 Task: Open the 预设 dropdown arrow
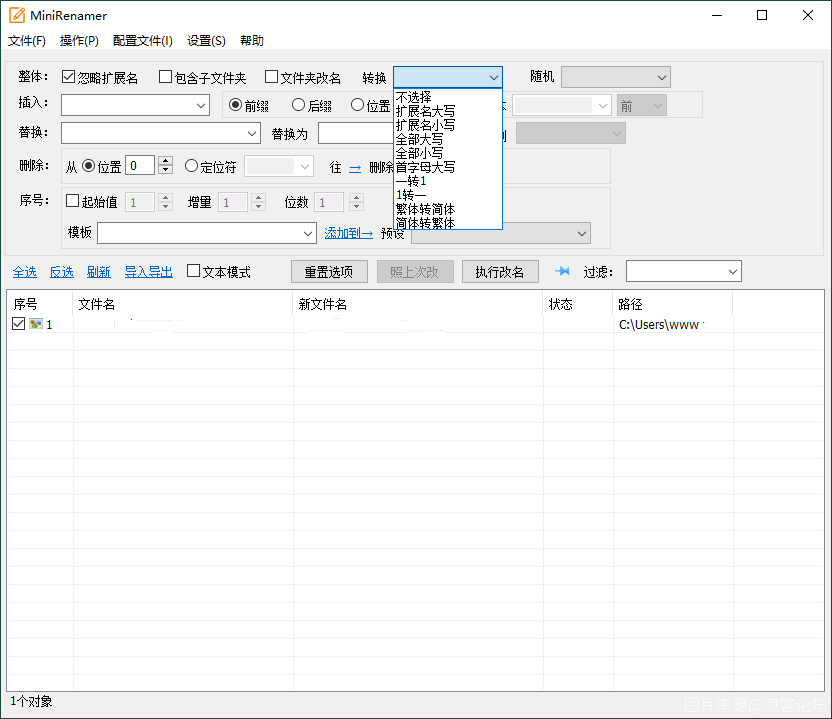click(582, 233)
